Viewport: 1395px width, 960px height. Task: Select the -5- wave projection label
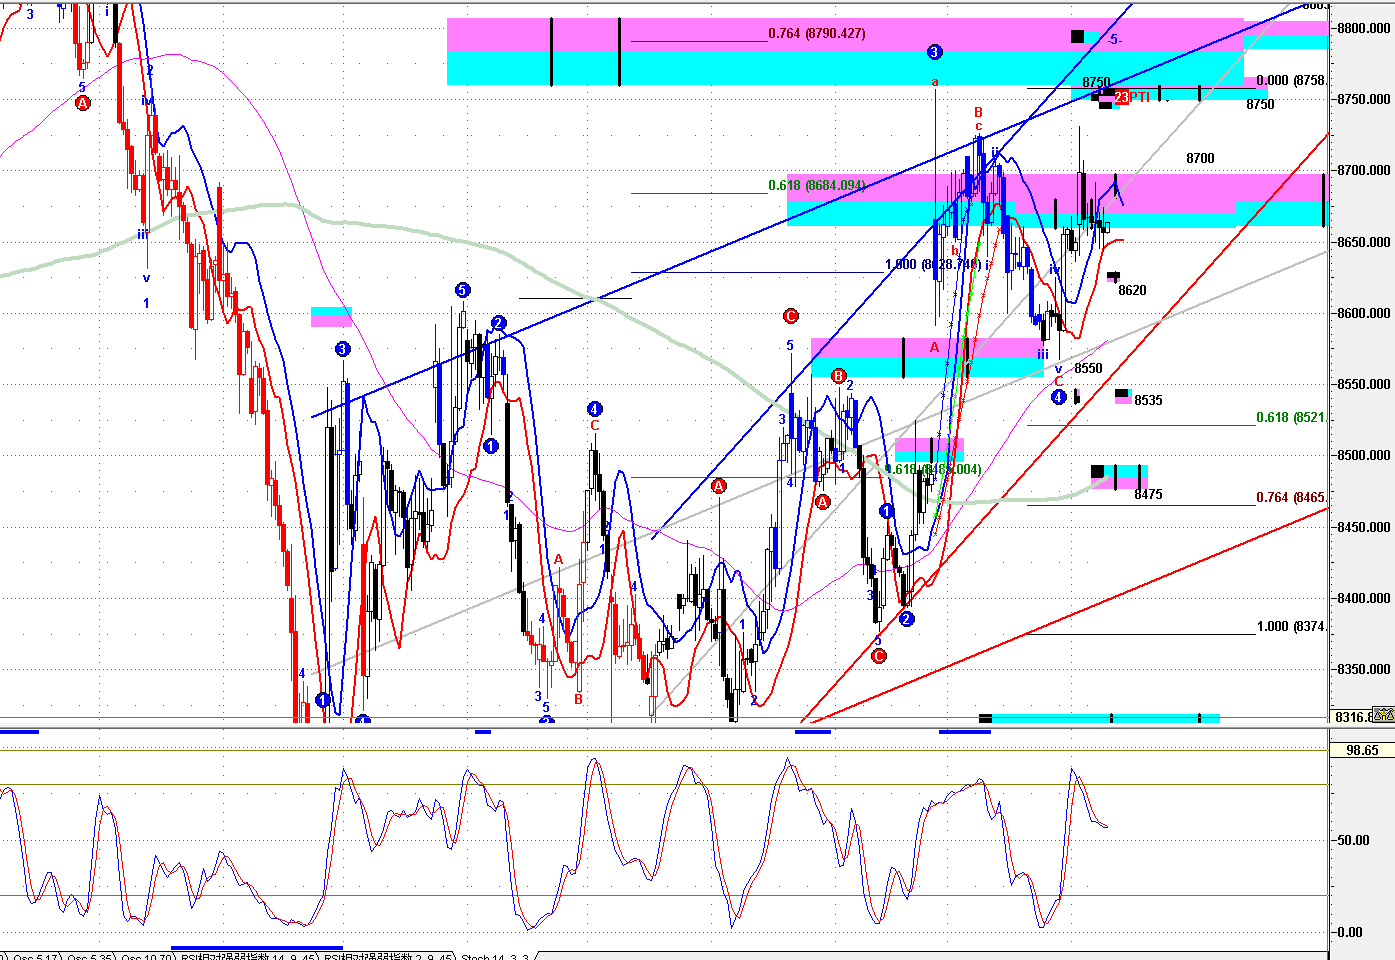(x=1115, y=40)
